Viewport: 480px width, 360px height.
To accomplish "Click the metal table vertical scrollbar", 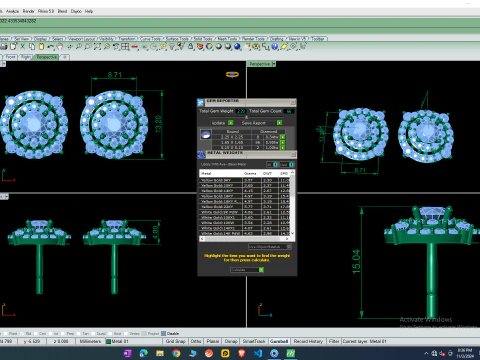I will pyautogui.click(x=293, y=202).
